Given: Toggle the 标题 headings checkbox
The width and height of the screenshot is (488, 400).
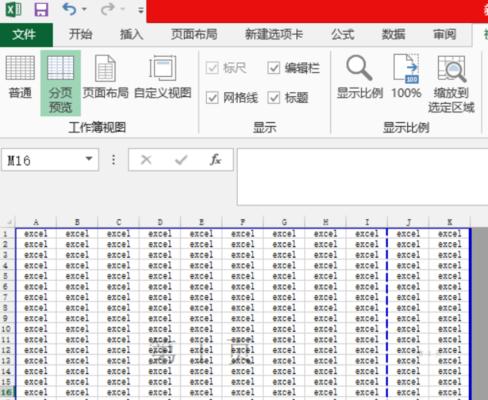Looking at the screenshot, I should coord(274,98).
